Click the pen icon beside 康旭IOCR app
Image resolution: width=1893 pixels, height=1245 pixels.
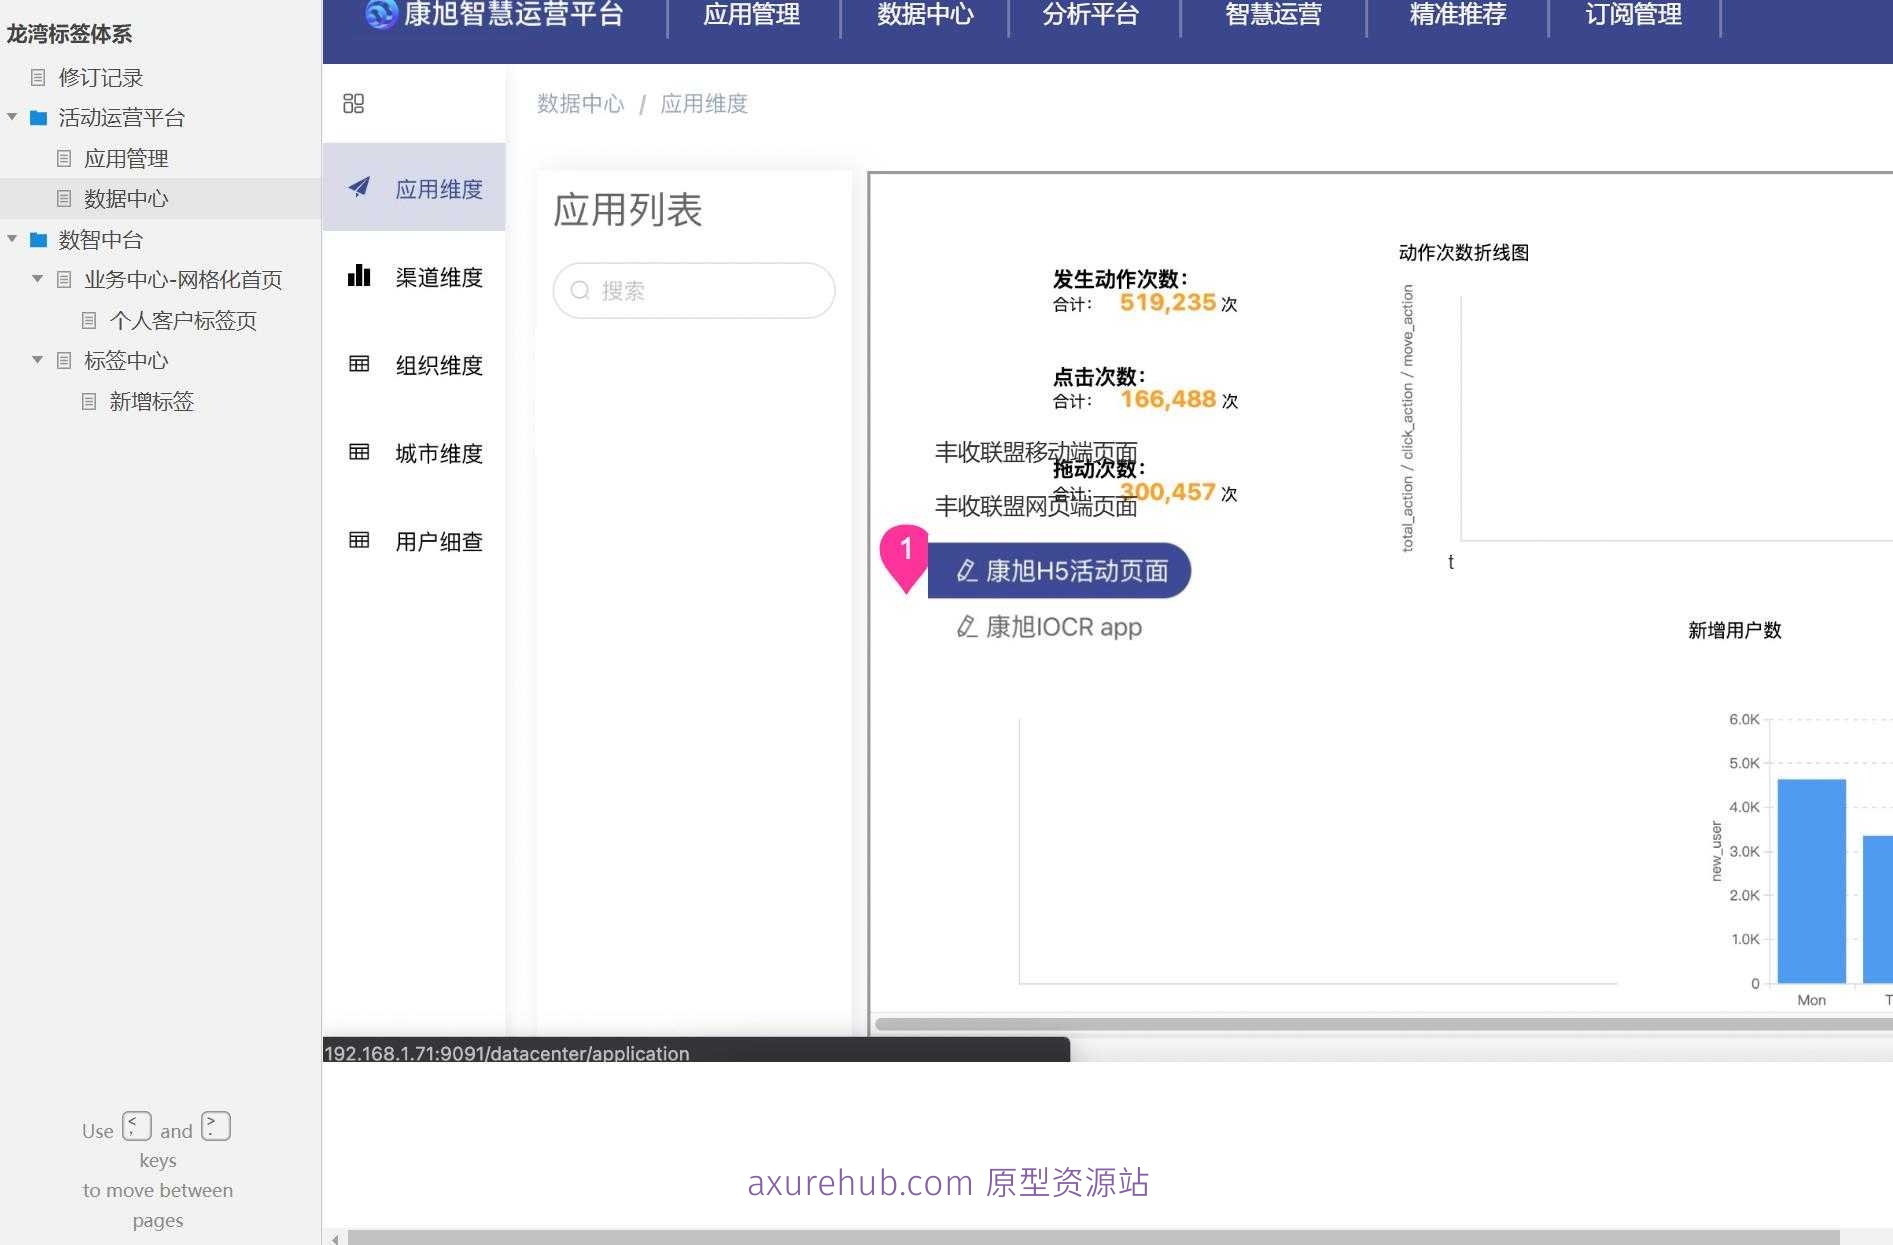pos(966,627)
